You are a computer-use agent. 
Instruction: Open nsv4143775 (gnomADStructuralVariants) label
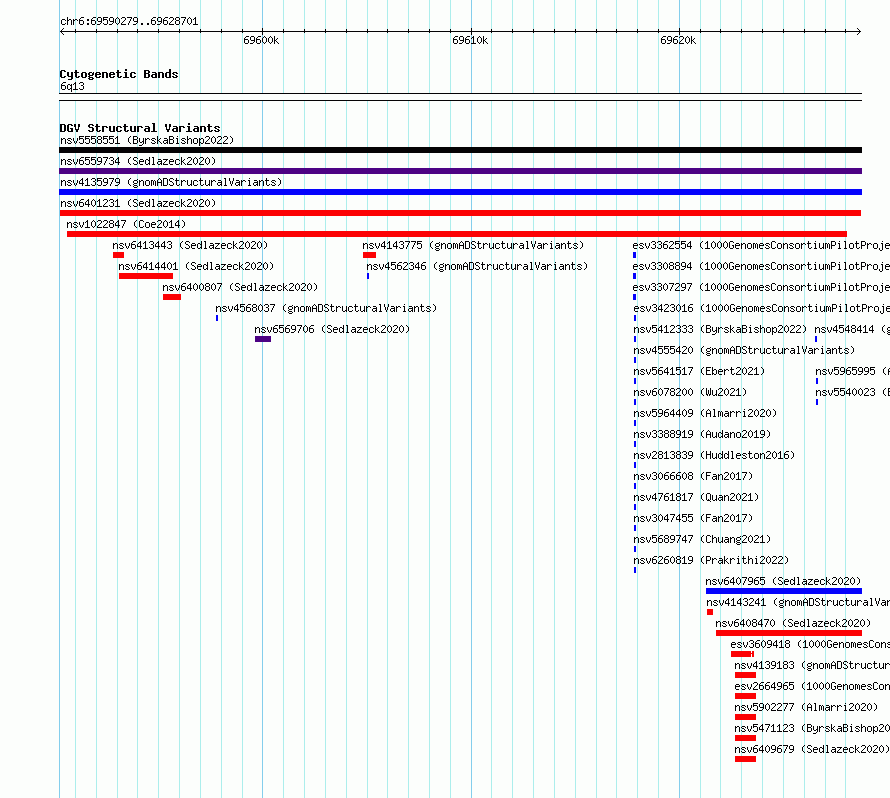(473, 245)
